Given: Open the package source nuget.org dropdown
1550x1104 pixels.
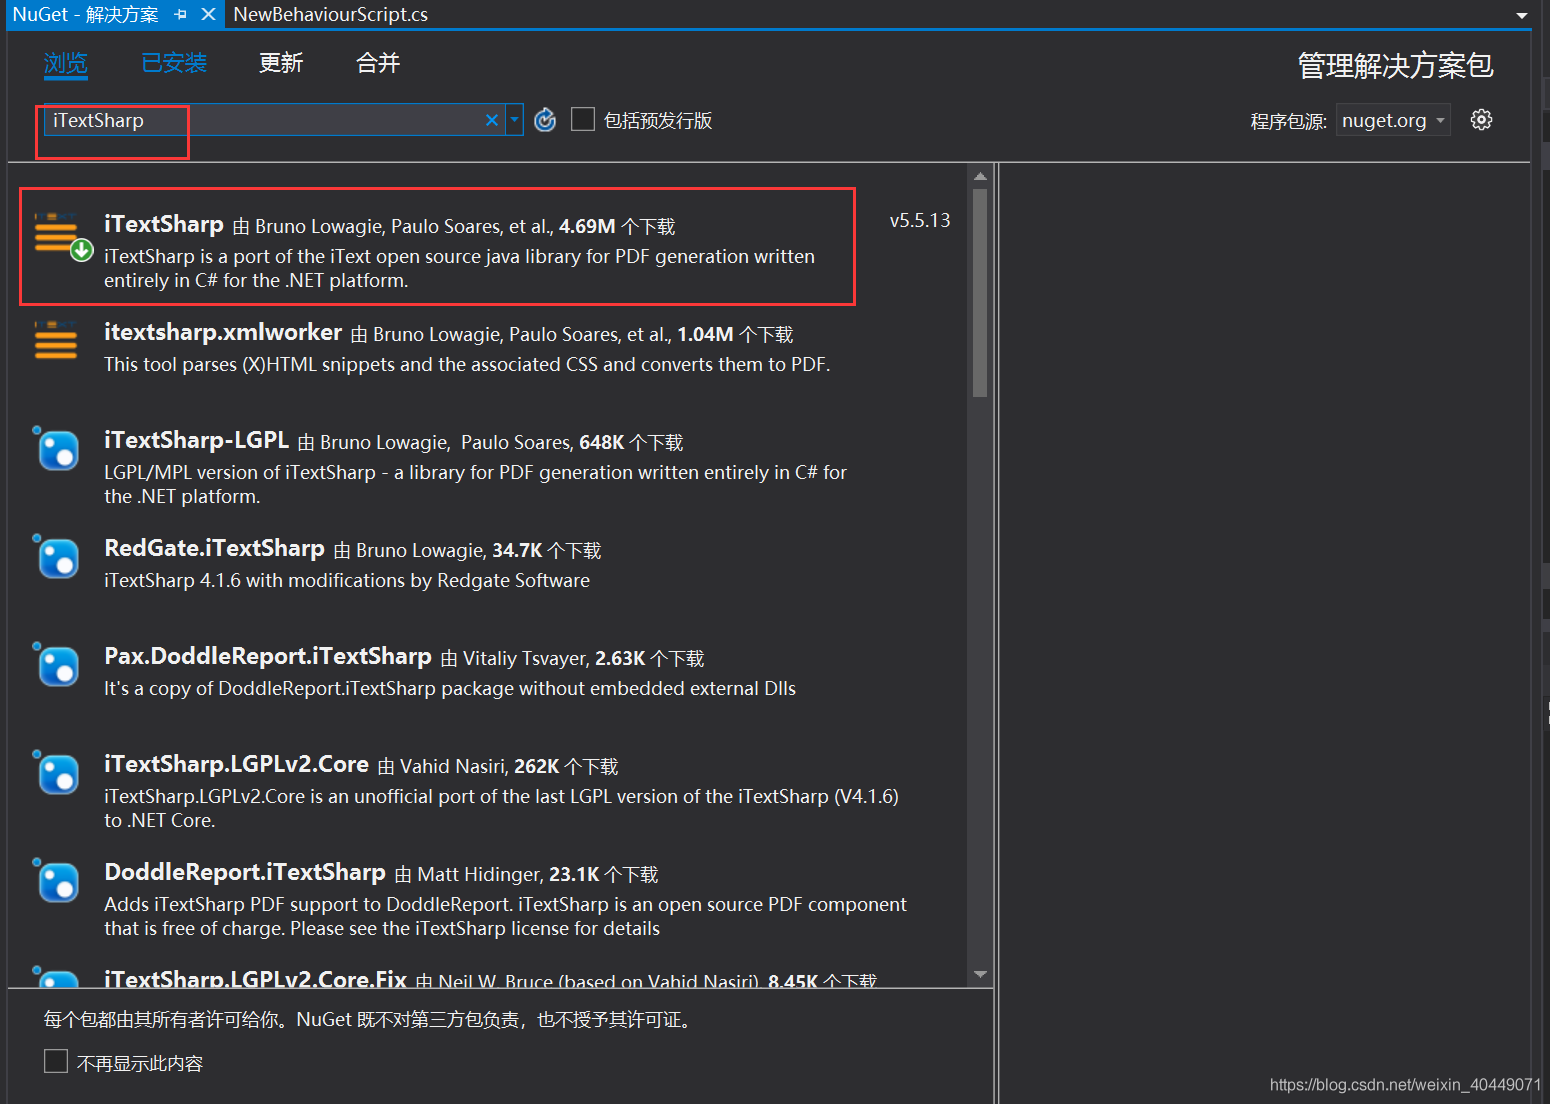Looking at the screenshot, I should point(1393,120).
